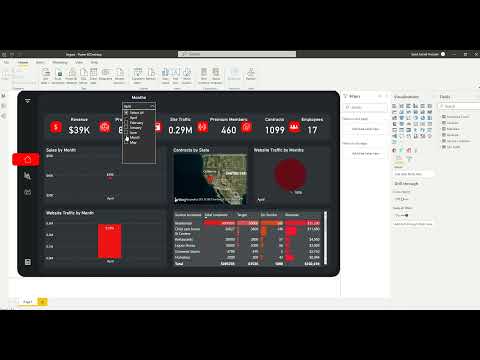Tick the February checkbox in Months slicer
Viewport: 480px width, 360px height.
[x=126, y=123]
